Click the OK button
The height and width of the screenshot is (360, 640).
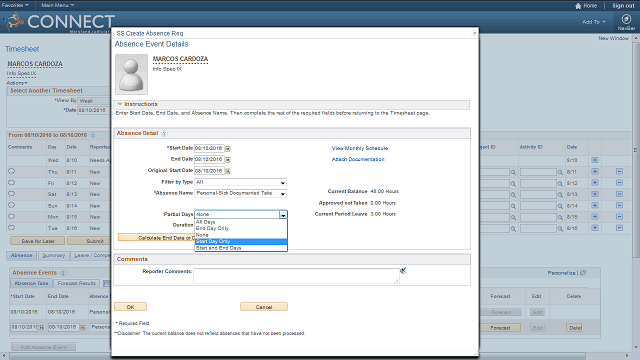[130, 307]
